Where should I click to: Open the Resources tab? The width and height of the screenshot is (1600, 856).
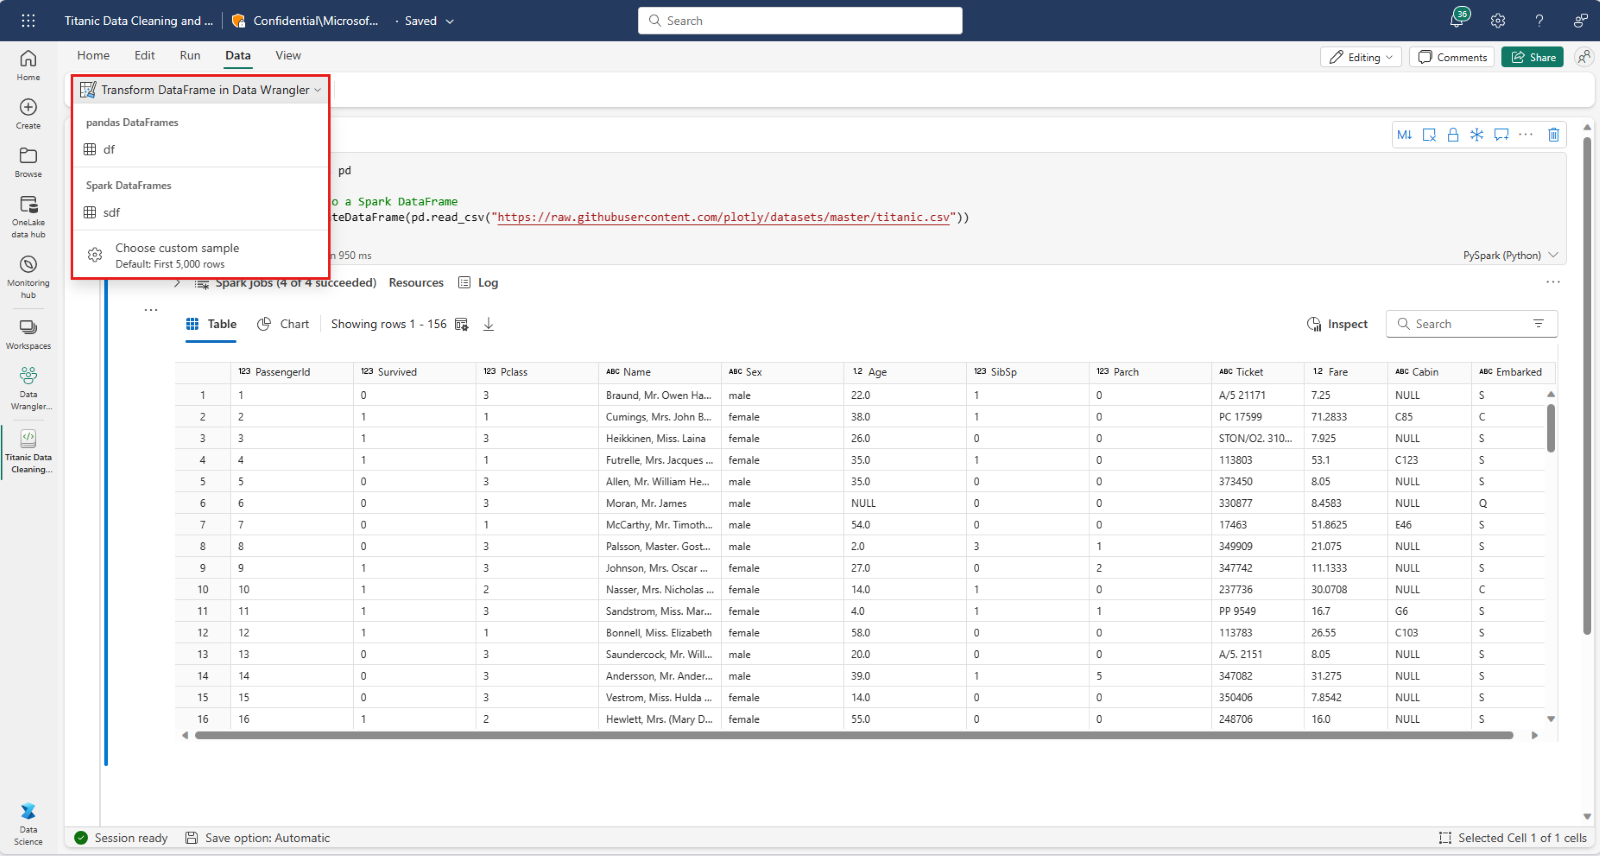[x=416, y=283]
